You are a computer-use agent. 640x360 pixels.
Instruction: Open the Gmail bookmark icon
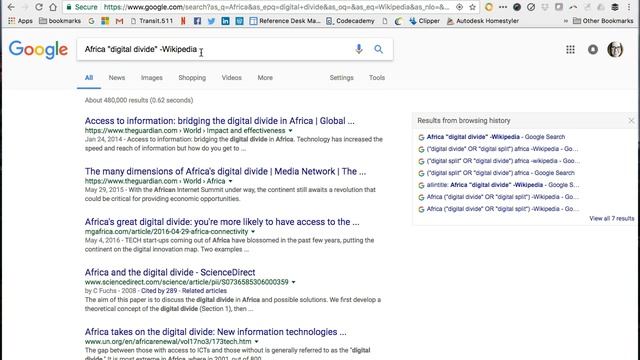119,20
